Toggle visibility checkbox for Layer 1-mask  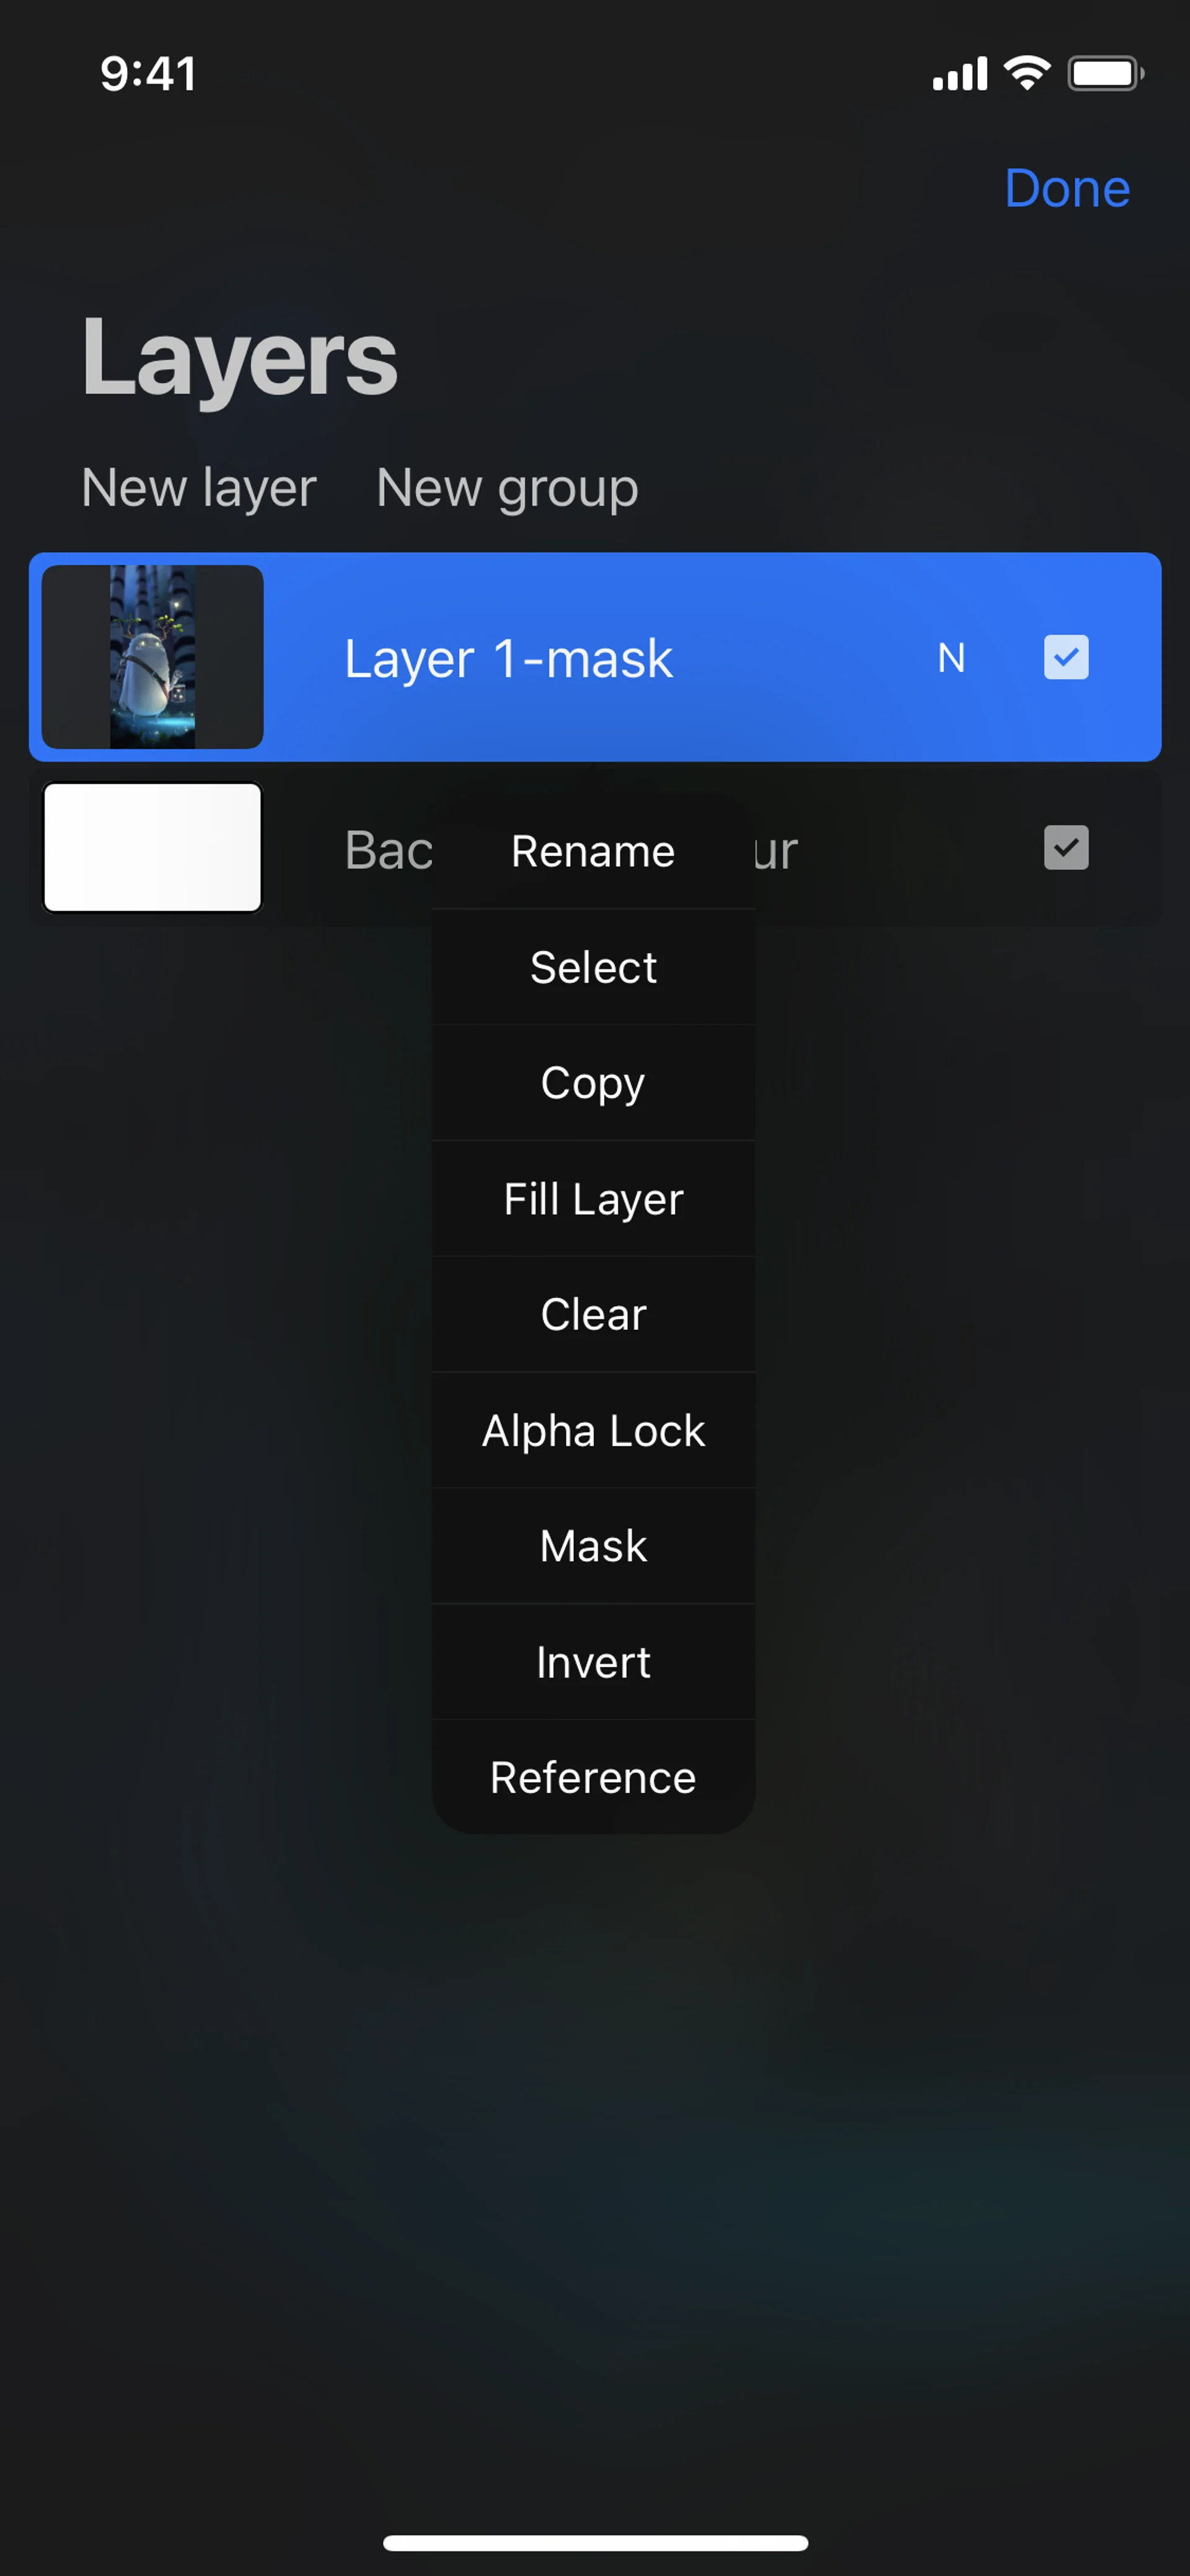click(1065, 657)
